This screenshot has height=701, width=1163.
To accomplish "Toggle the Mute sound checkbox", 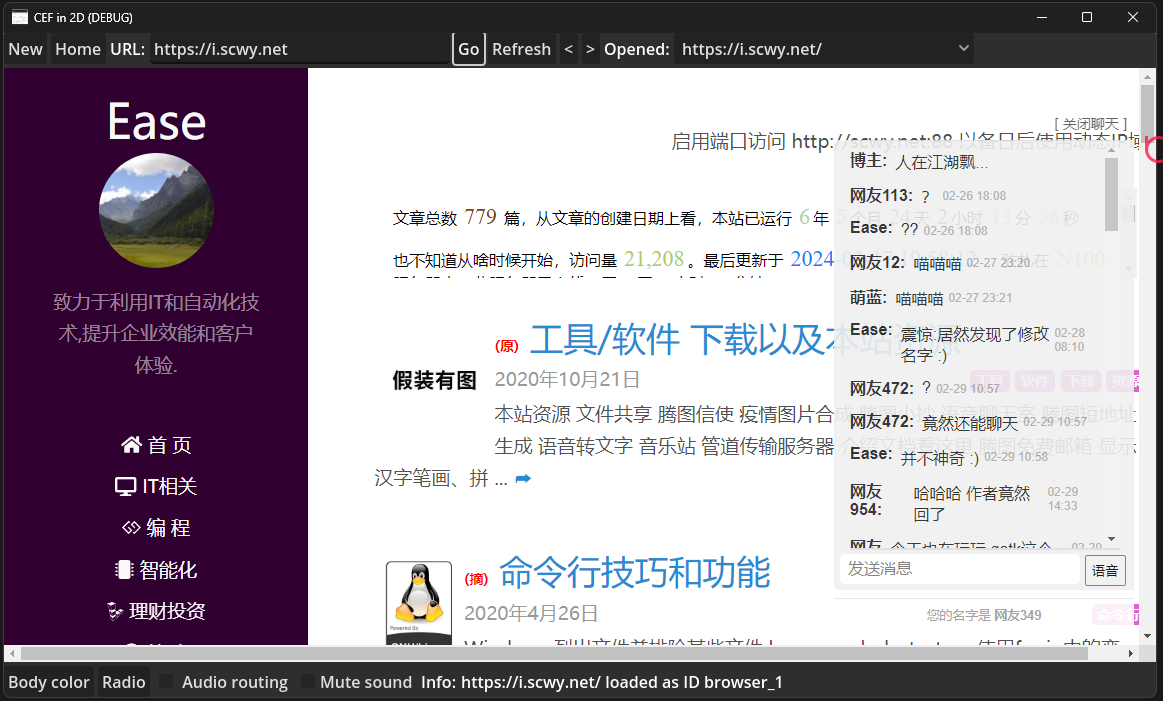I will 308,682.
